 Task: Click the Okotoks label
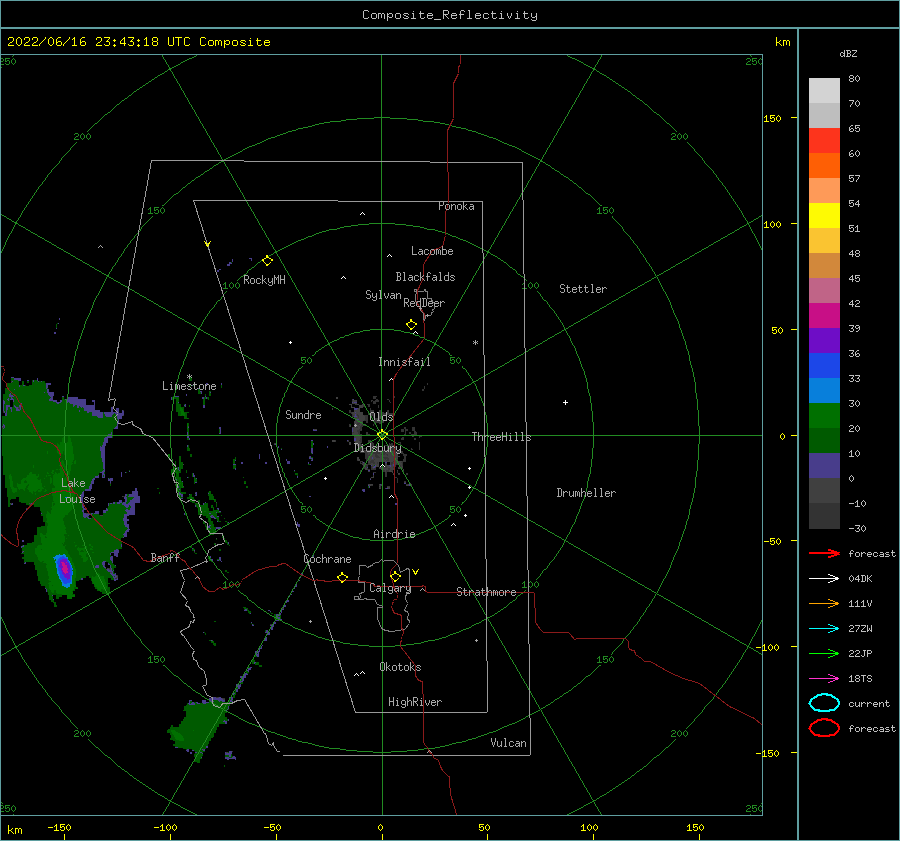400,667
